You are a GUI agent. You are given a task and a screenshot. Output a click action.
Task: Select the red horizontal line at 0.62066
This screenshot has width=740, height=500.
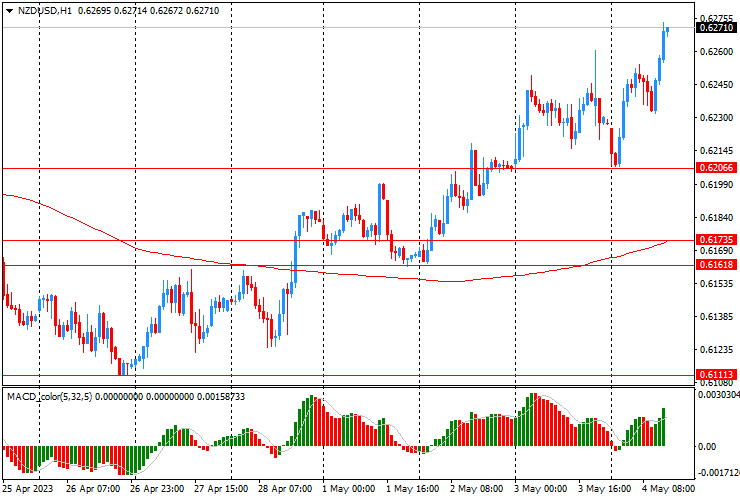pos(300,168)
